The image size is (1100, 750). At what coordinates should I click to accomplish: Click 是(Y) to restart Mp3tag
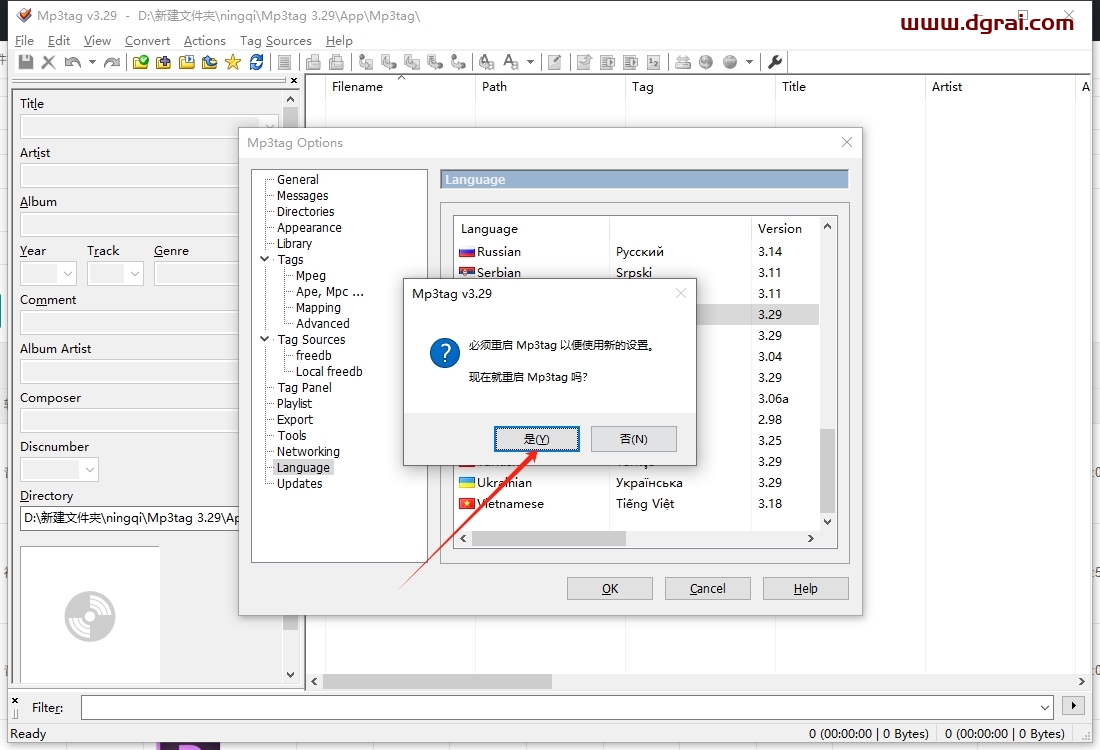point(537,439)
